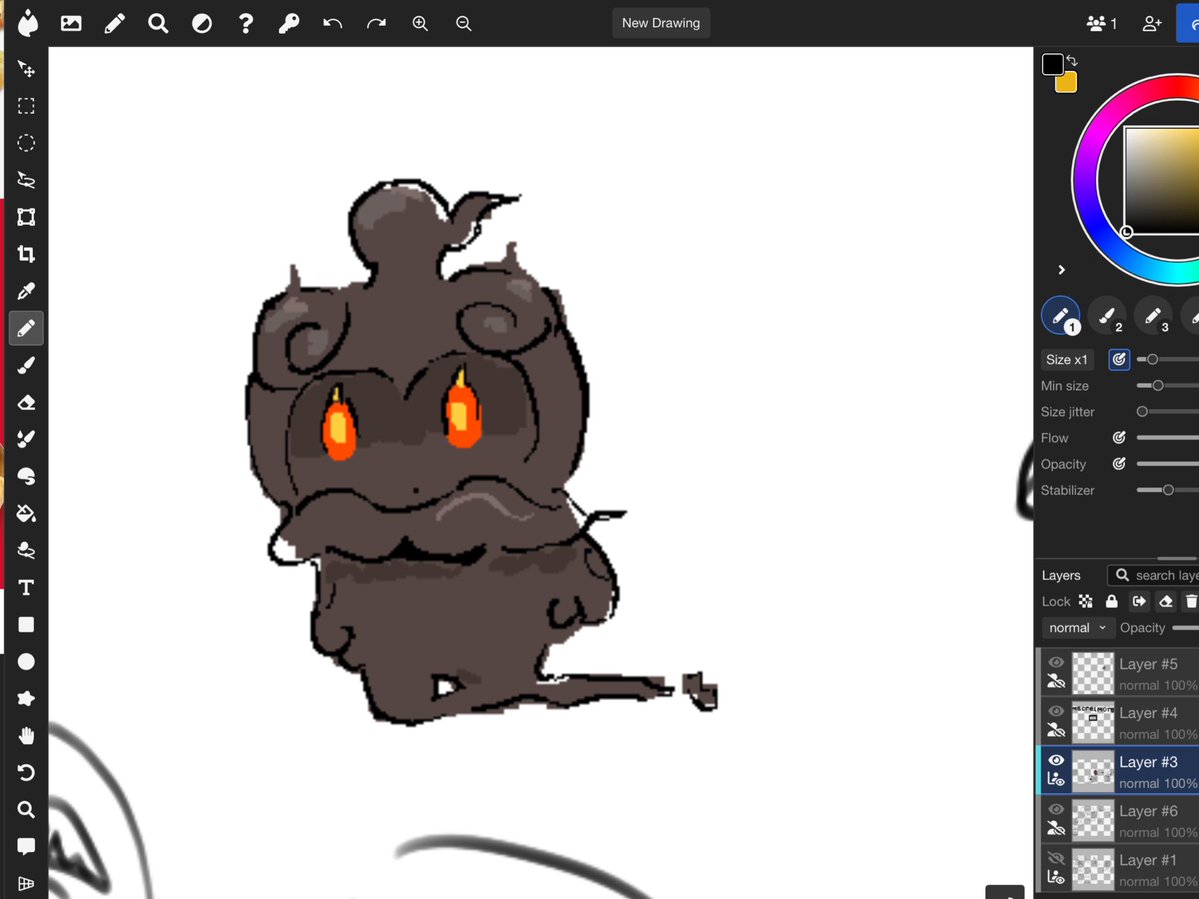
Task: Select the elliptical selection tool
Action: pos(26,143)
